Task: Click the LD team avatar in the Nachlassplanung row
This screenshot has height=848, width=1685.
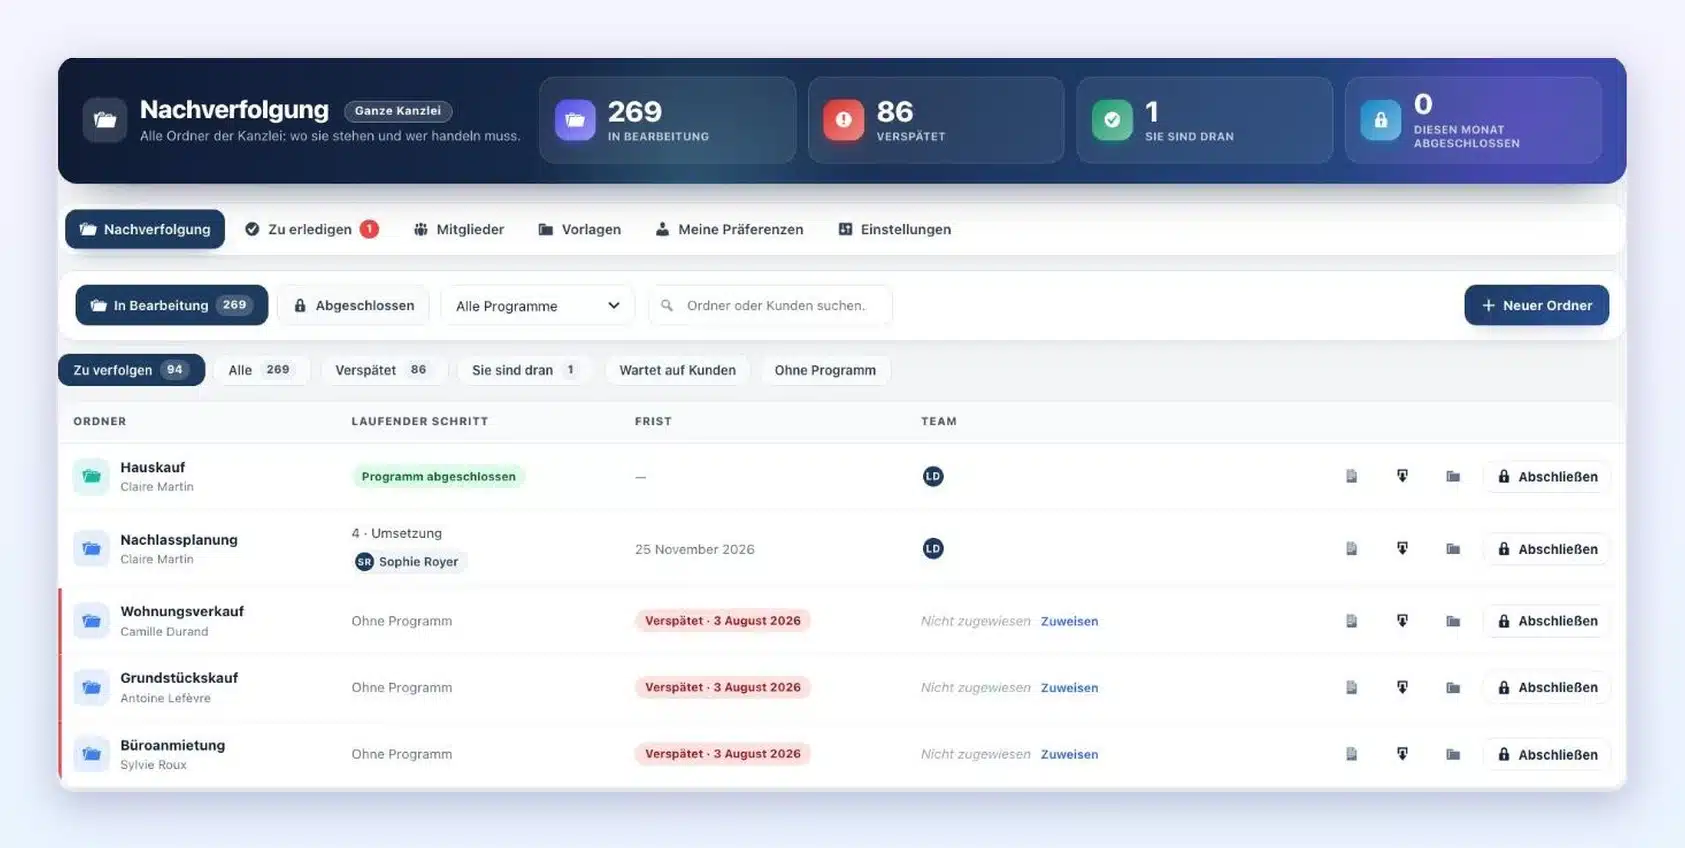Action: pos(933,548)
